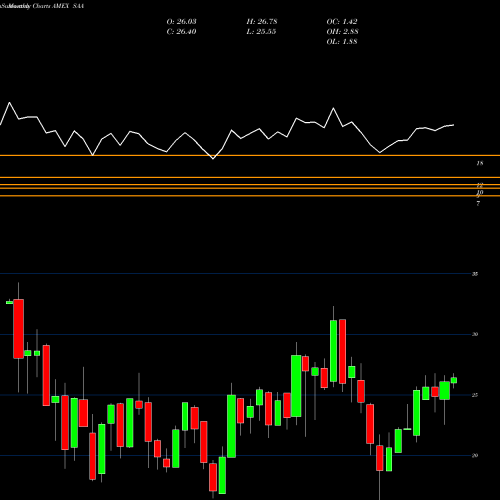Select the OC: 1.42 reading
This screenshot has width=500, height=500.
tap(342, 22)
